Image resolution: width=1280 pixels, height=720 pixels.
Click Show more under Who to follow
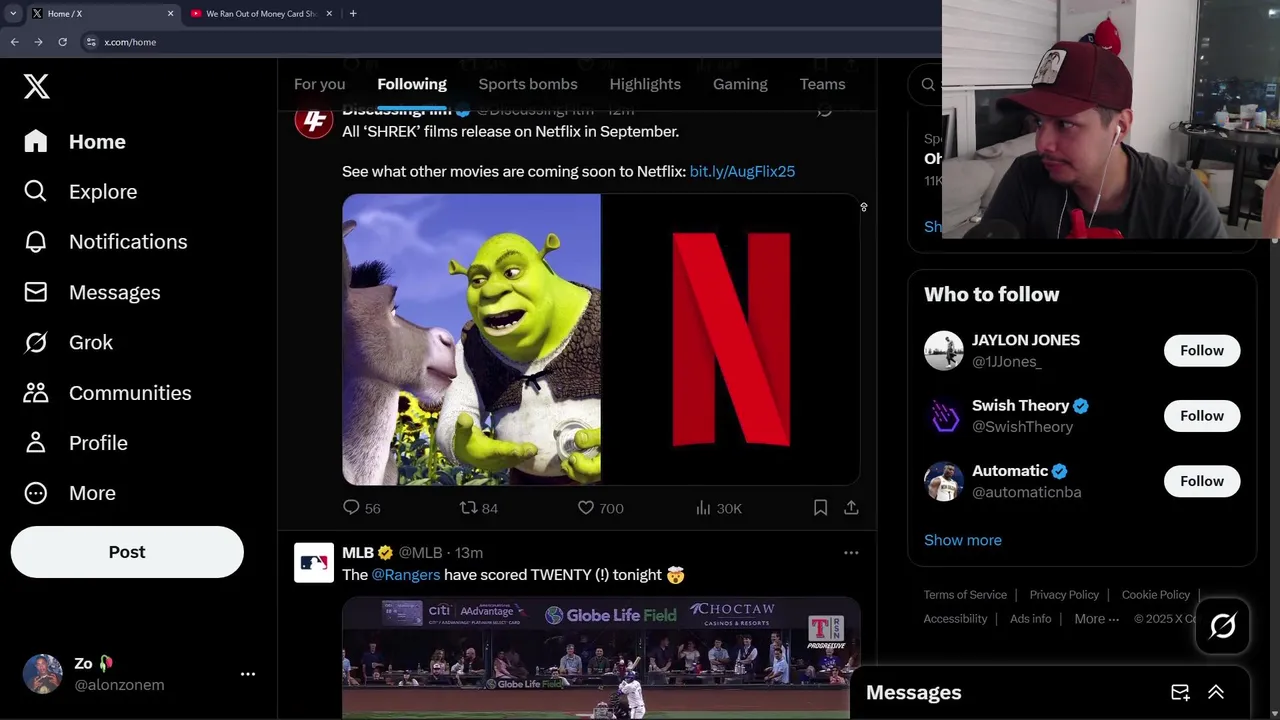pos(963,540)
